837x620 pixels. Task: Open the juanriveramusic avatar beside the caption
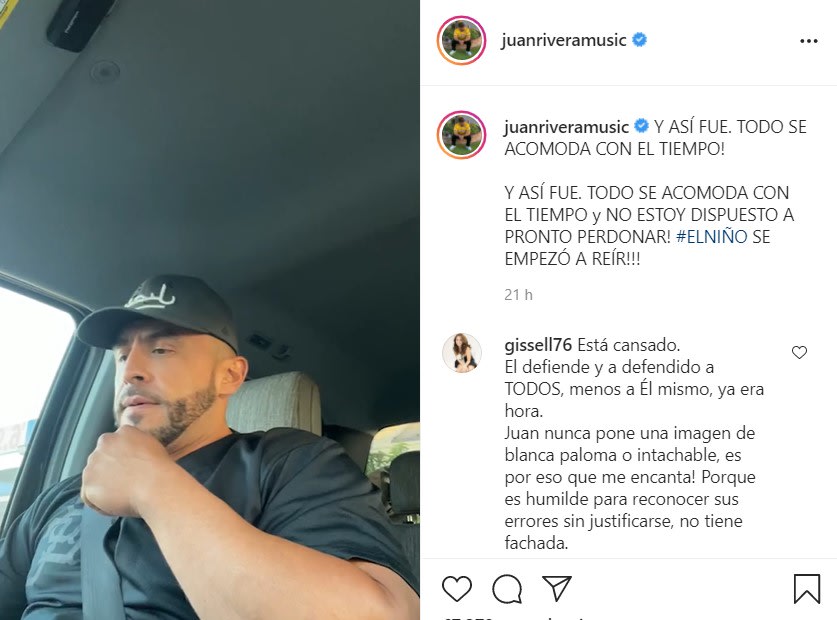pos(461,135)
